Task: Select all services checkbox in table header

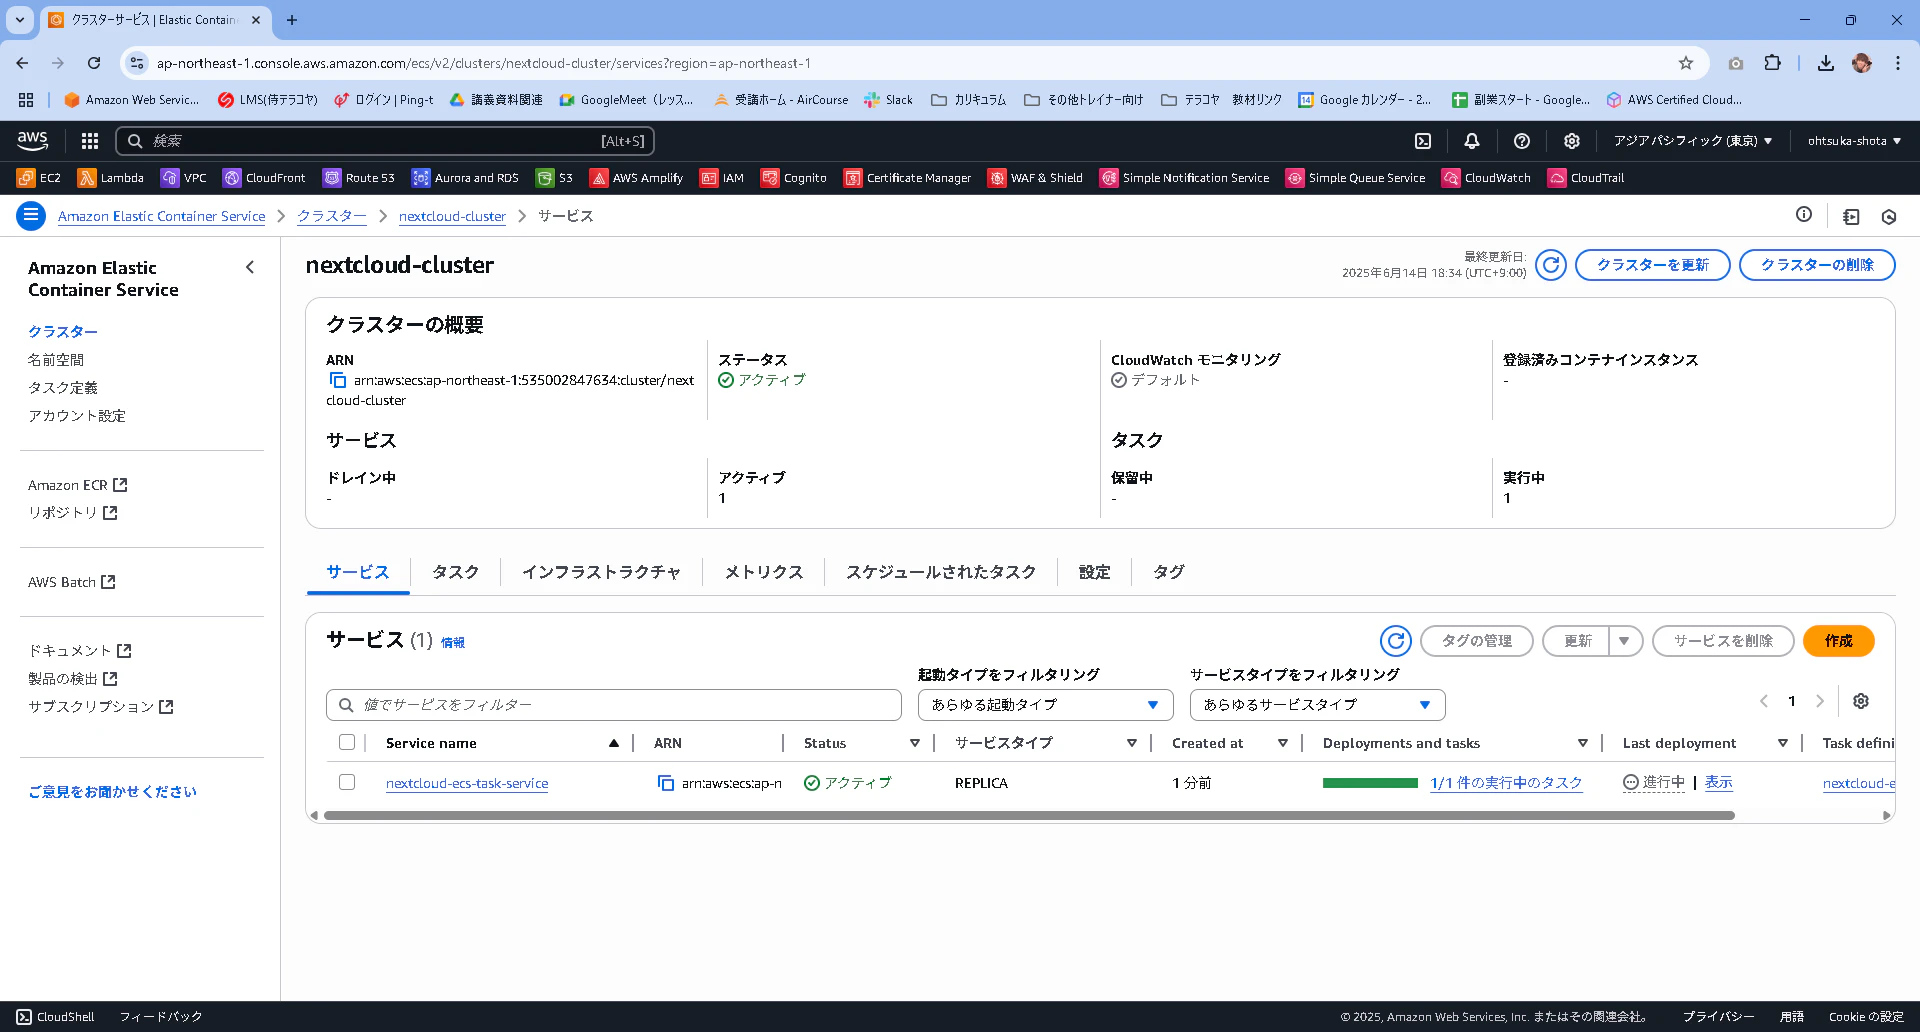Action: click(347, 742)
